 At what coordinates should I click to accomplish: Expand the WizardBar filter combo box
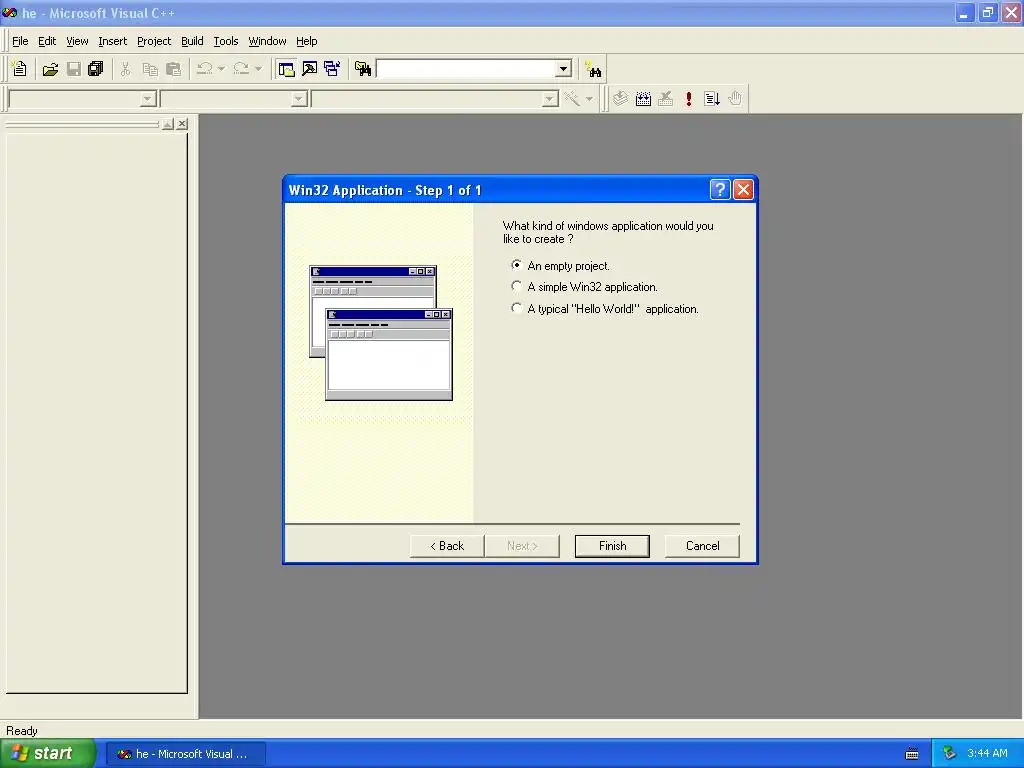(x=299, y=99)
